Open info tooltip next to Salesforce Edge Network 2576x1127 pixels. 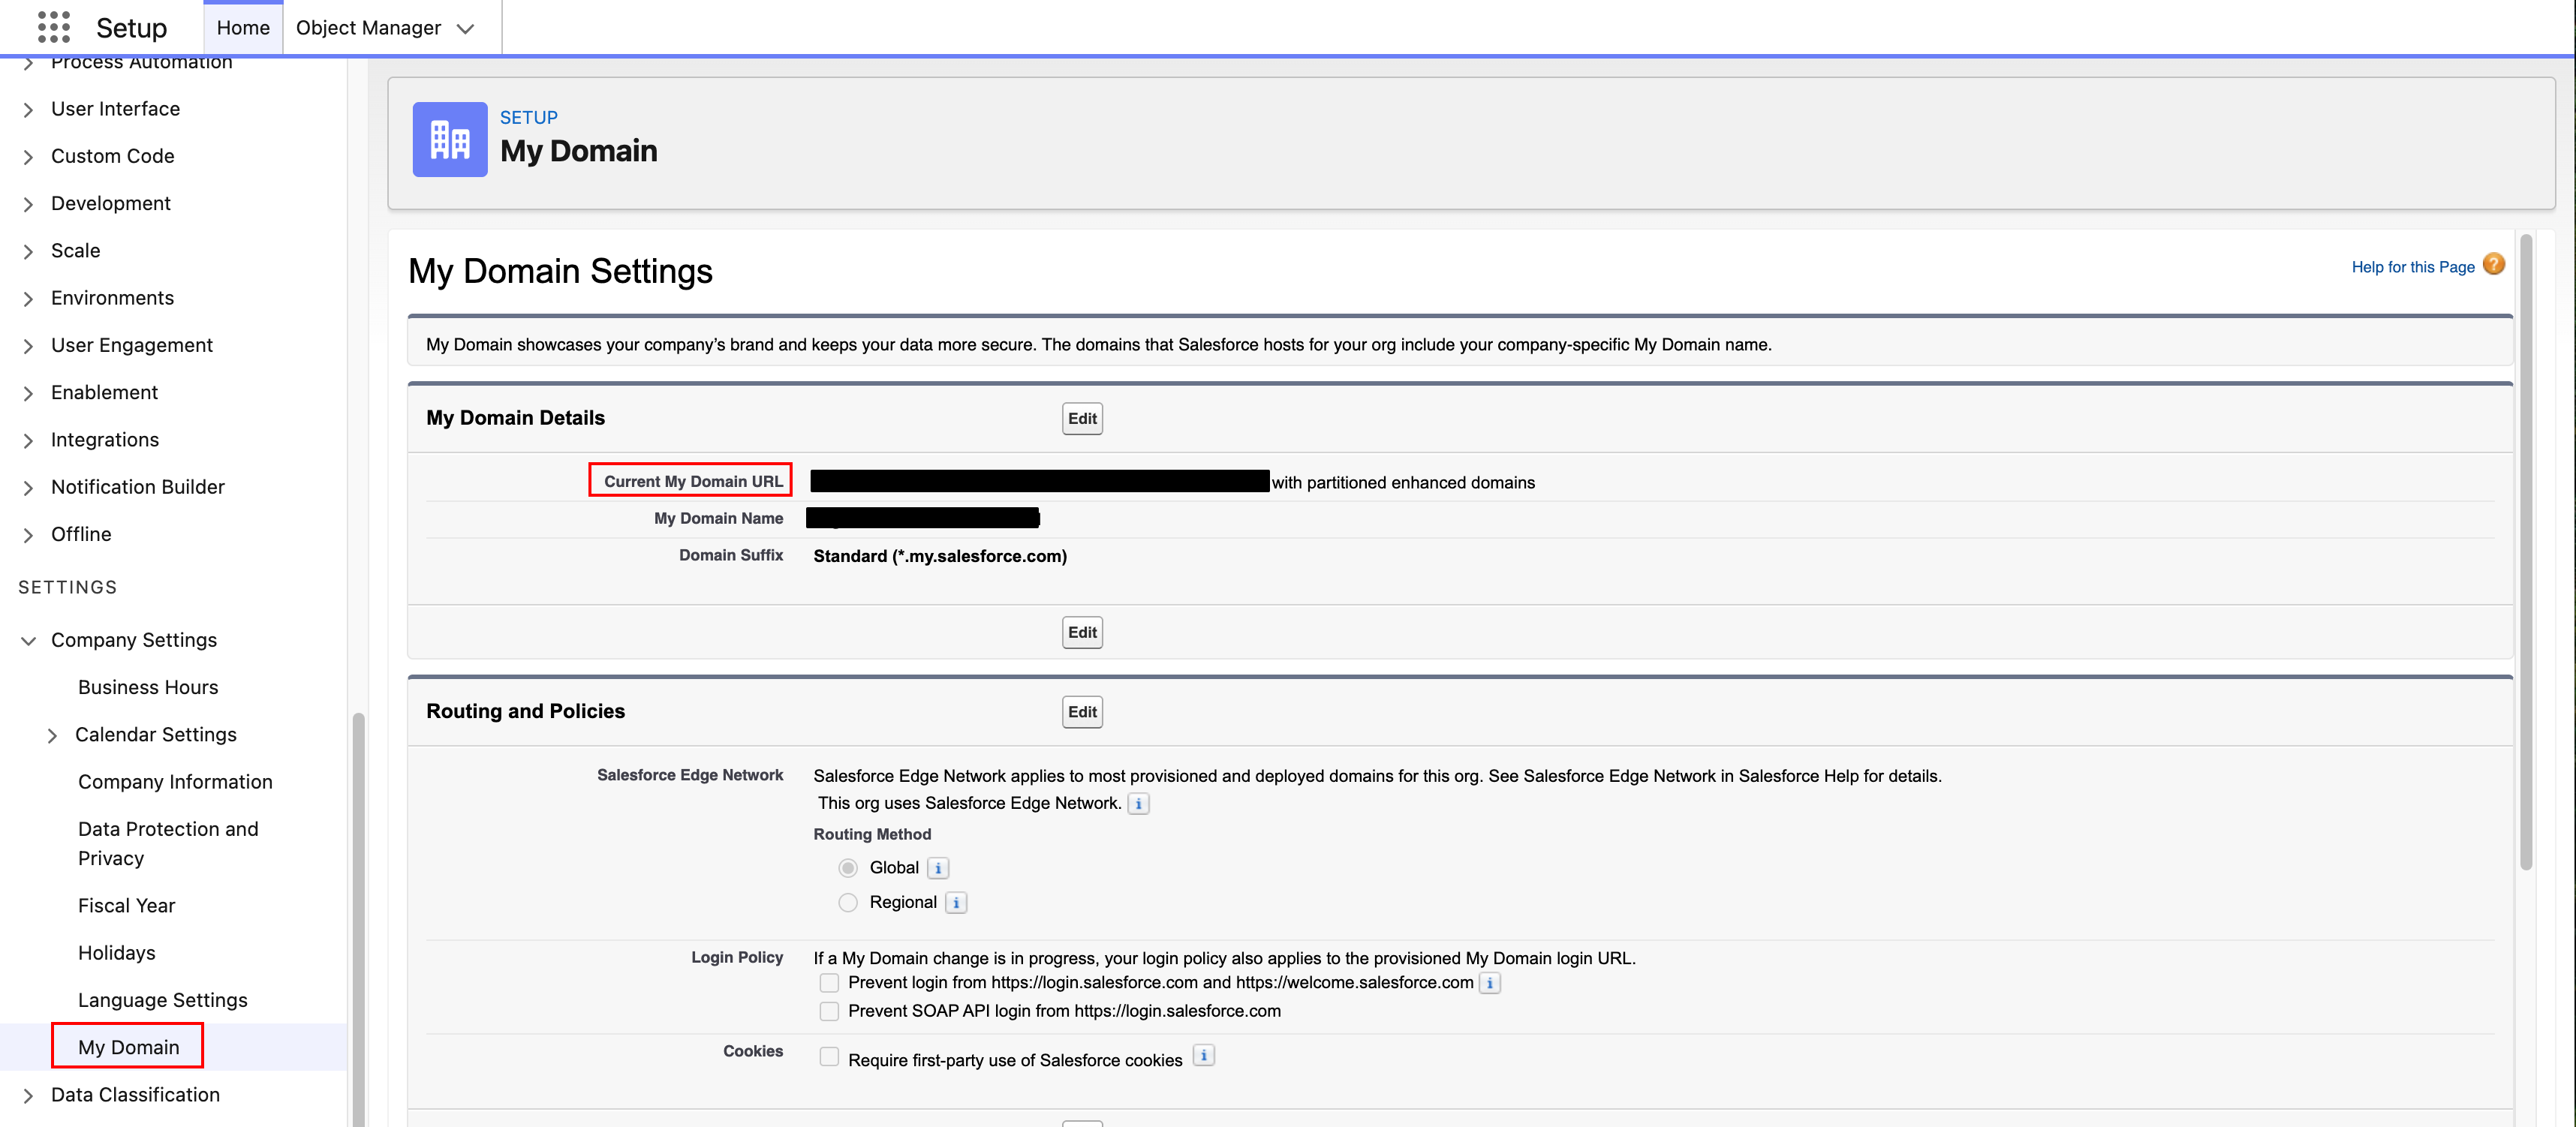pyautogui.click(x=1139, y=803)
